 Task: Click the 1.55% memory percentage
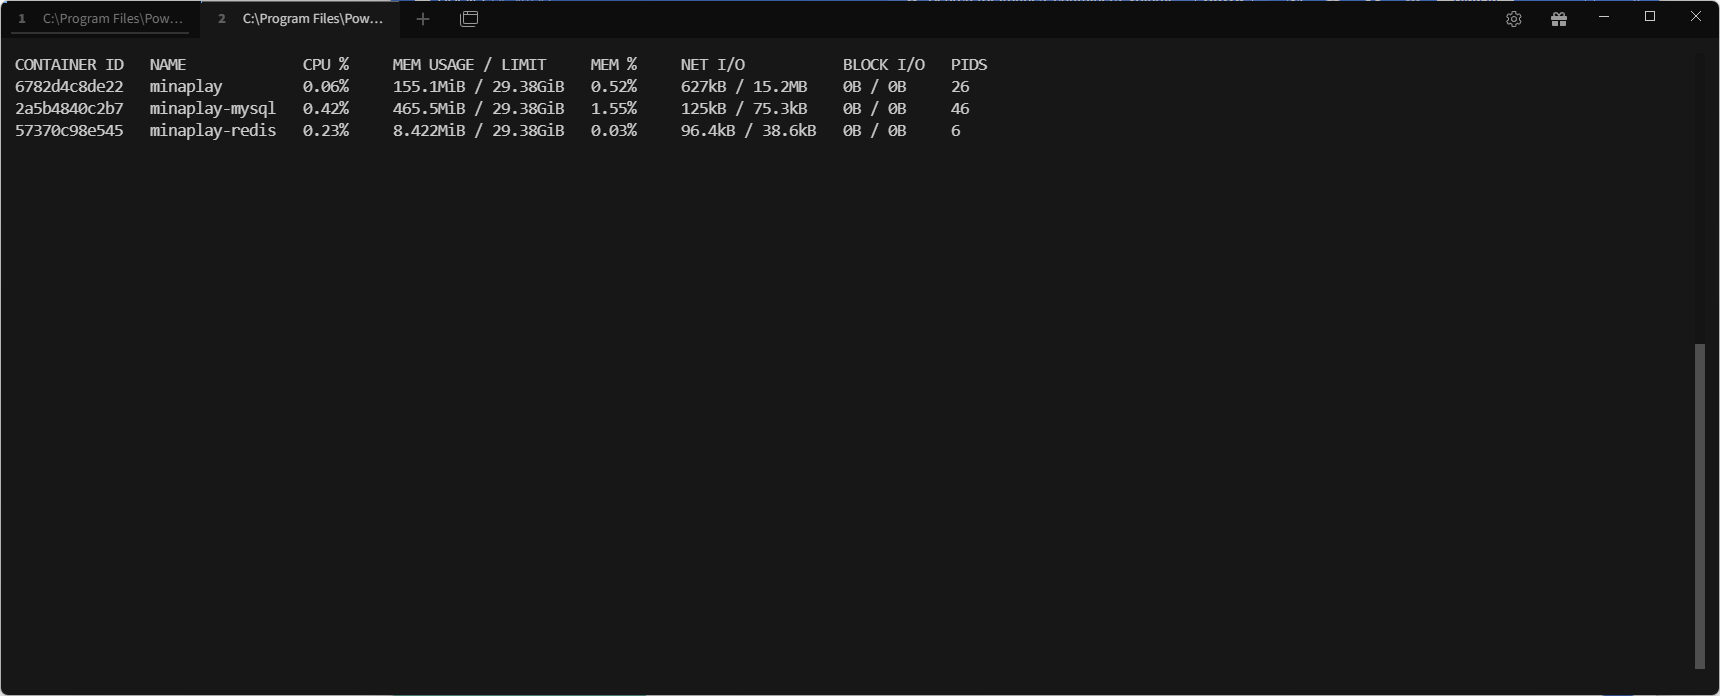pos(613,109)
